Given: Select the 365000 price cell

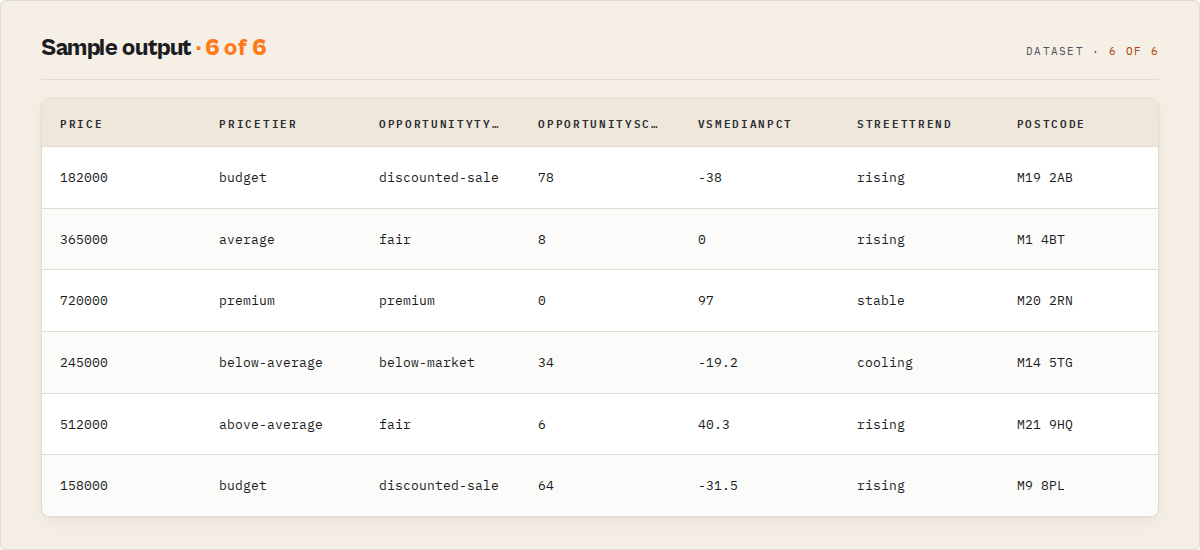Looking at the screenshot, I should click(84, 240).
